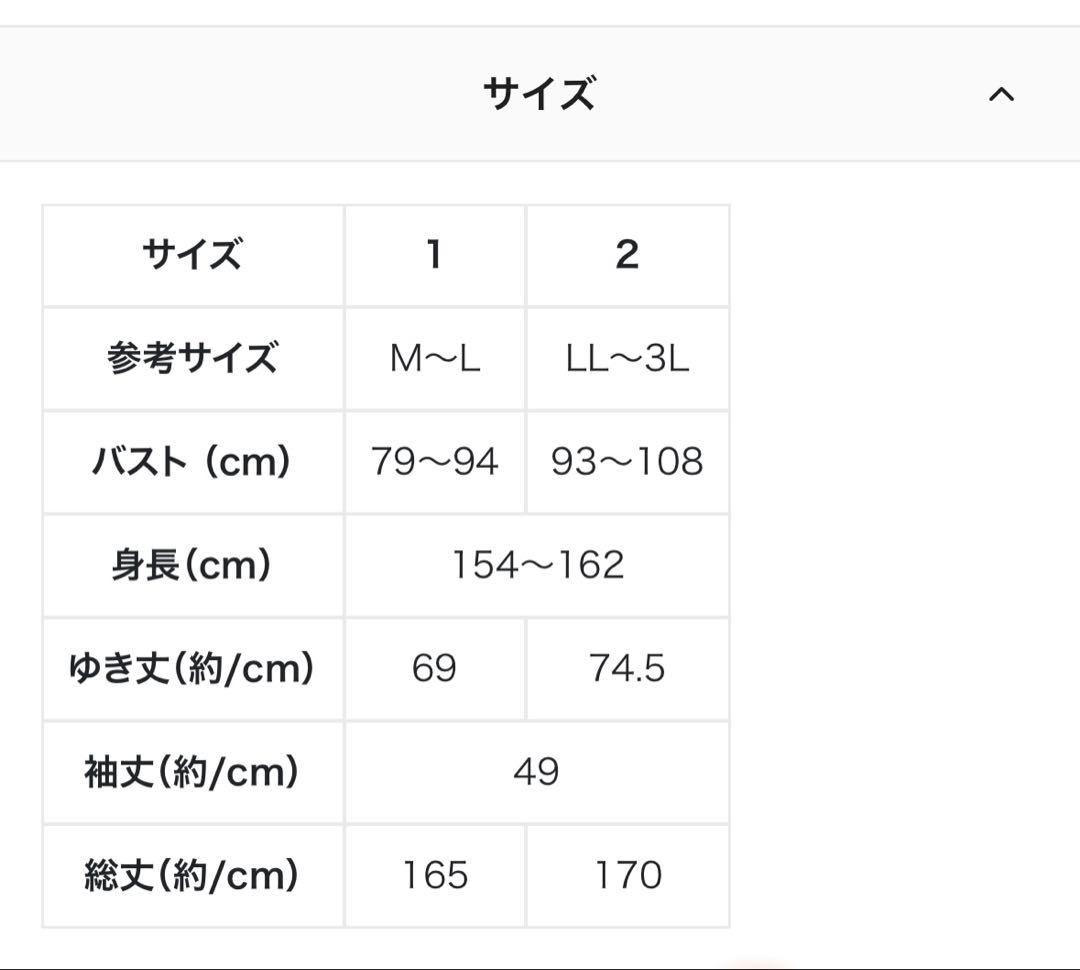Click the 参考サイズ row label
The height and width of the screenshot is (970, 1080).
coord(192,358)
